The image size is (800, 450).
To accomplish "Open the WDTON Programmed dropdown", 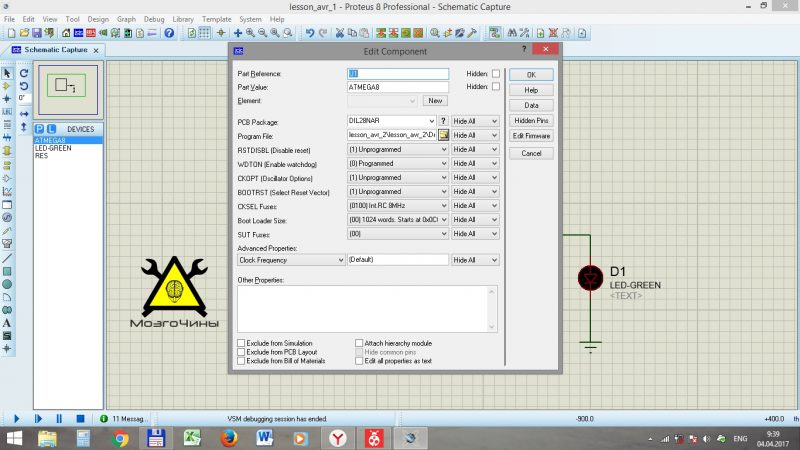I will [x=397, y=163].
